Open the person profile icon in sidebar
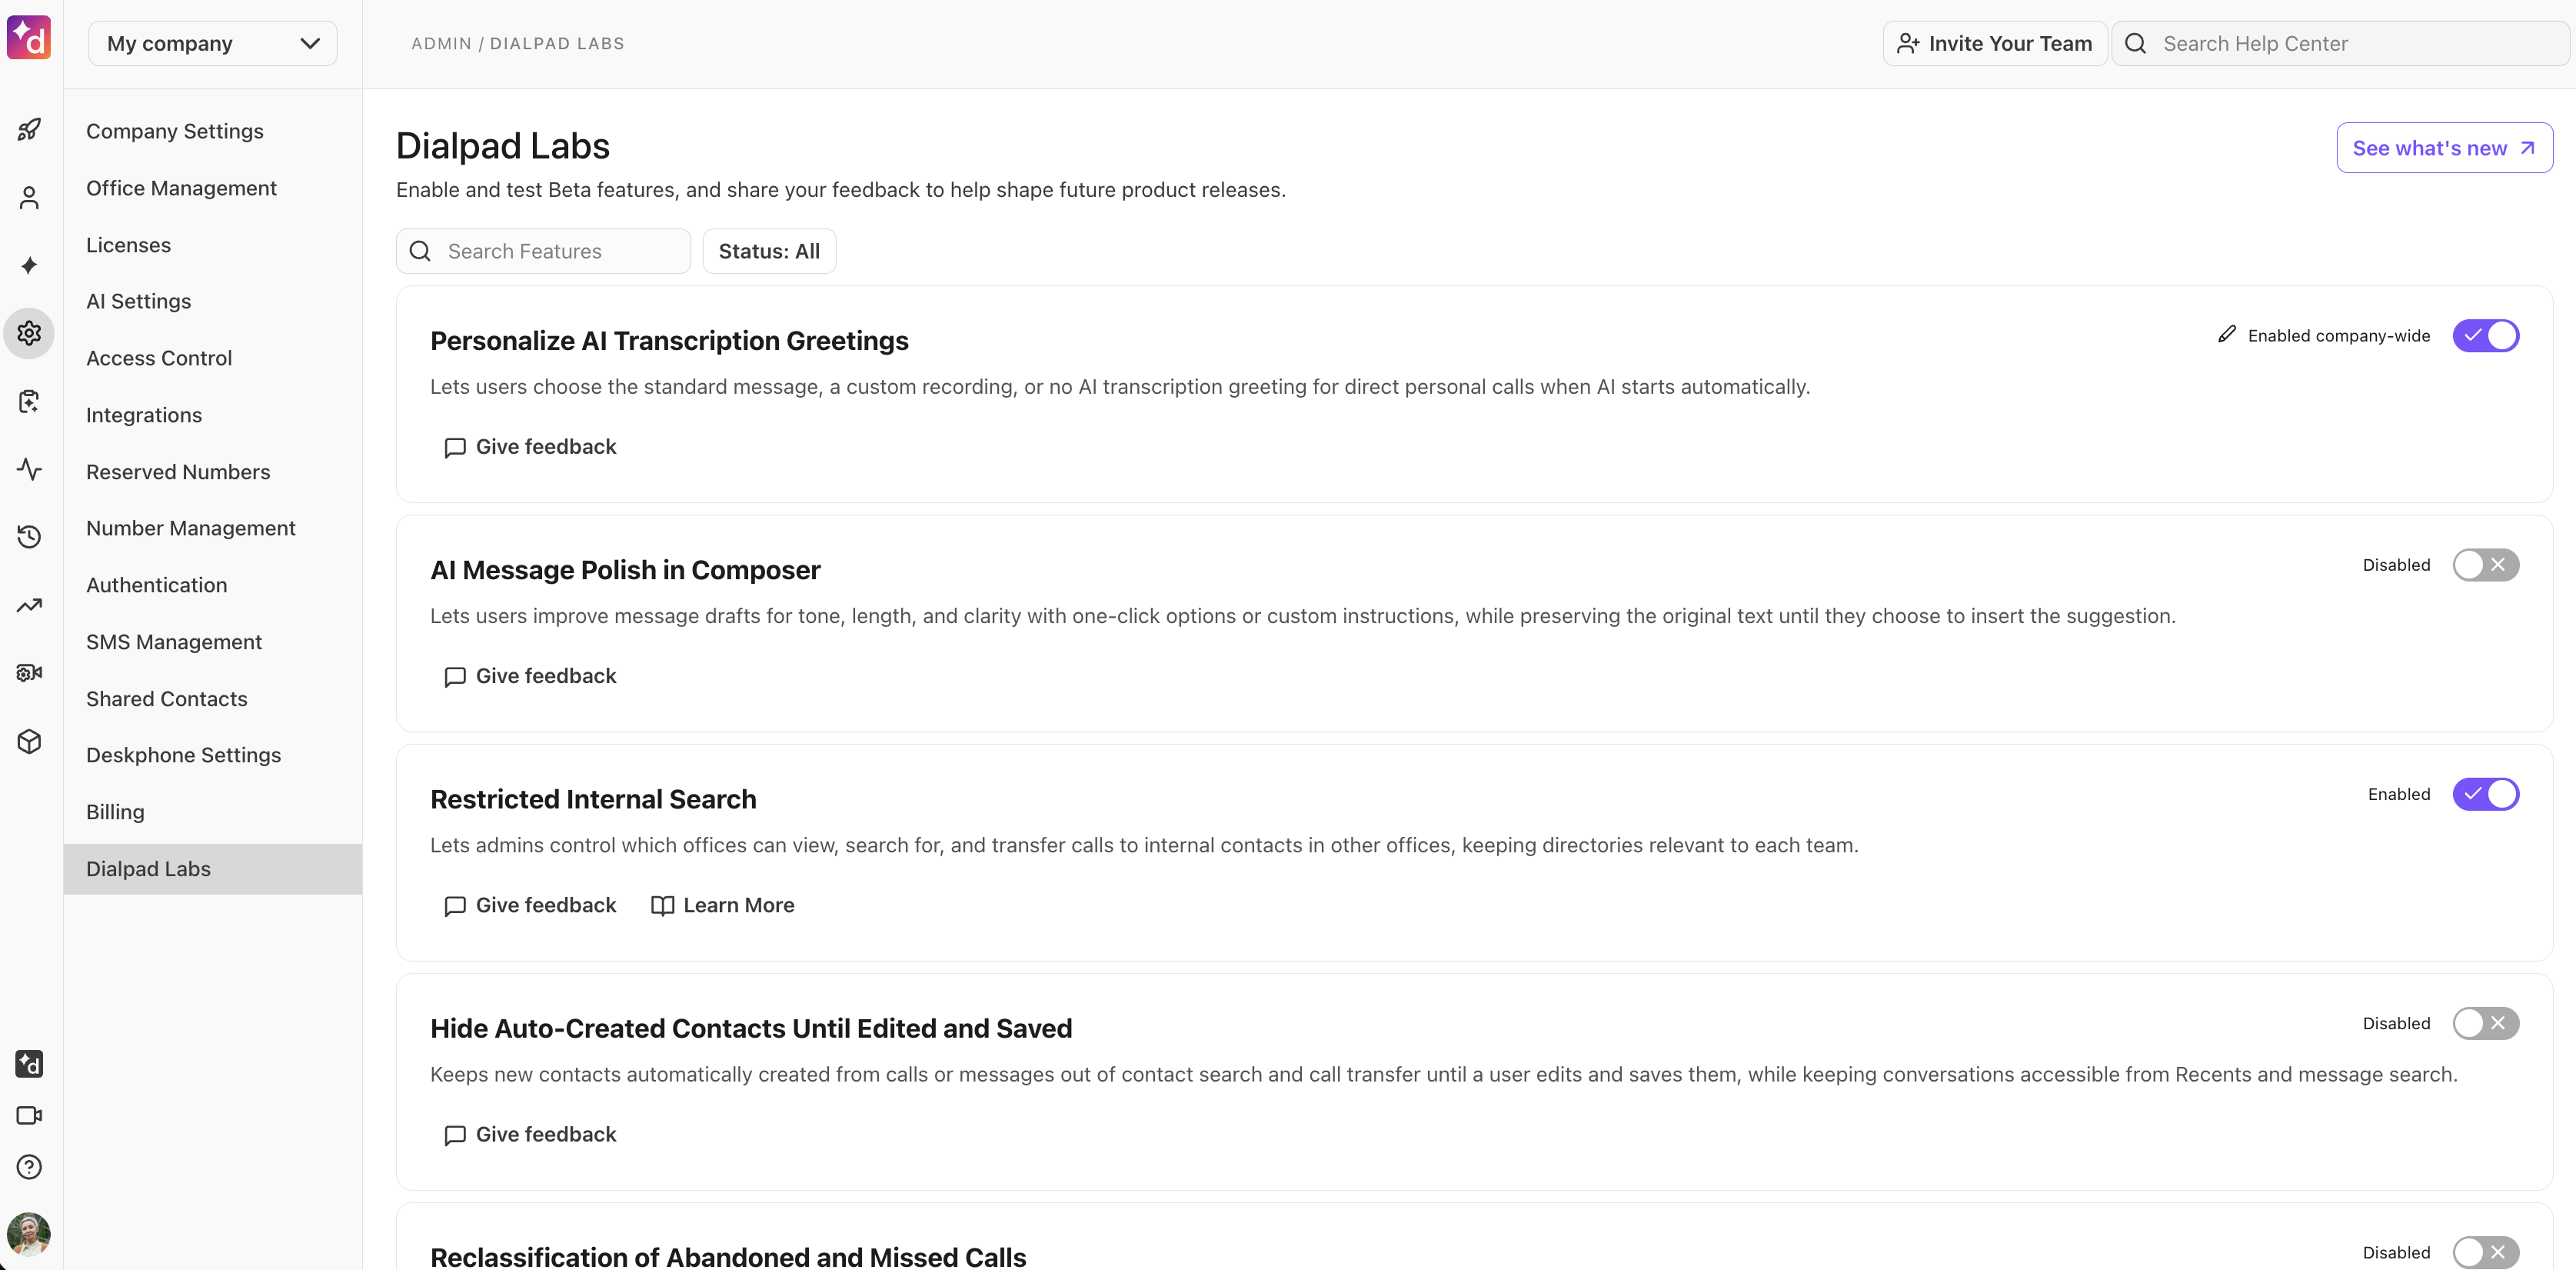 29,198
